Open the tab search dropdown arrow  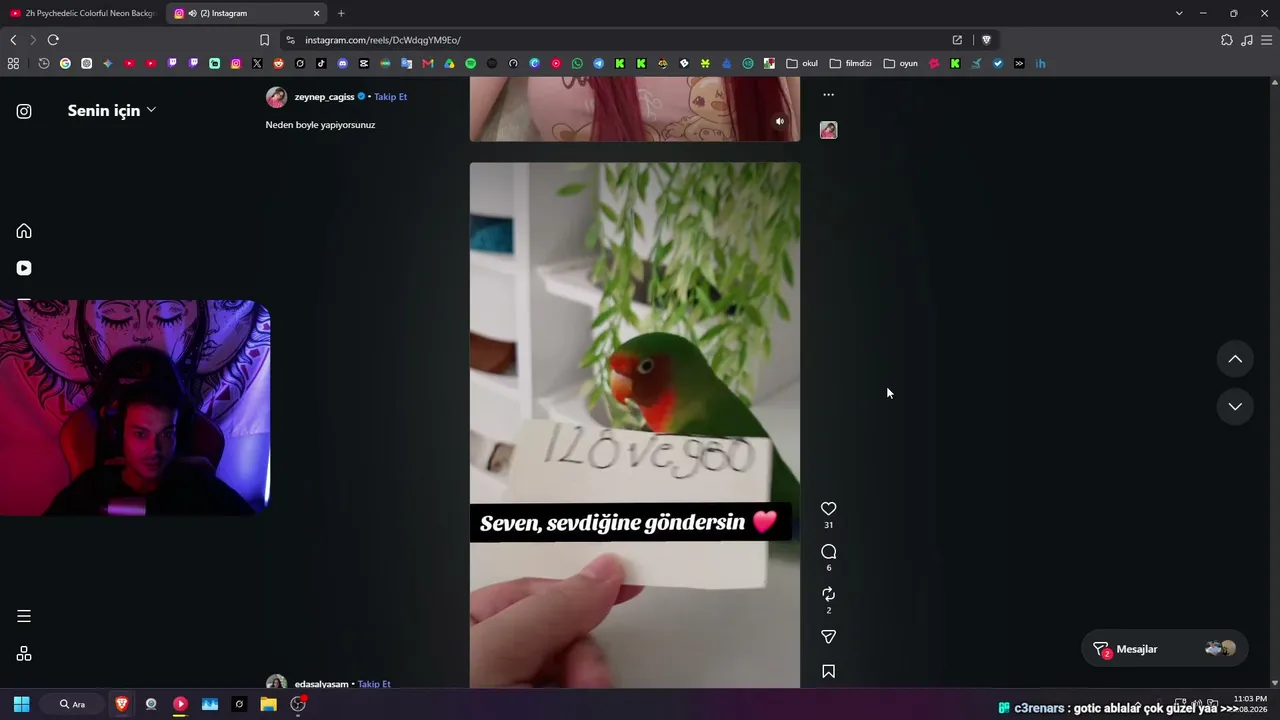click(1179, 13)
